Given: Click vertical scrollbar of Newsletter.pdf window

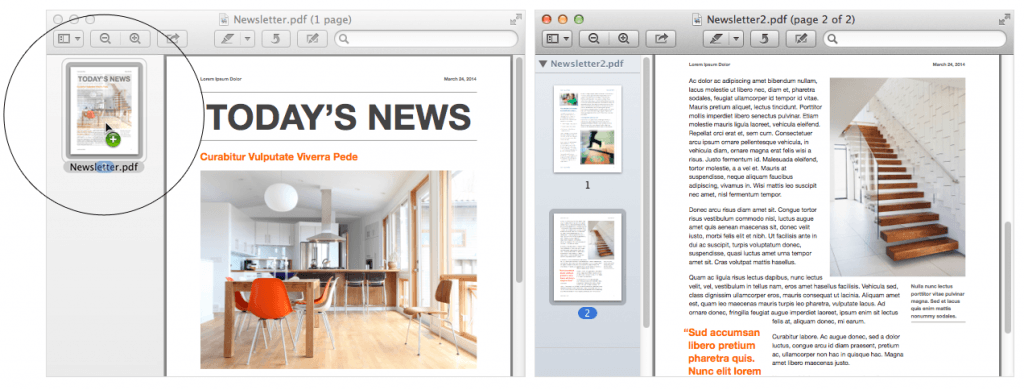Looking at the screenshot, I should tap(519, 170).
